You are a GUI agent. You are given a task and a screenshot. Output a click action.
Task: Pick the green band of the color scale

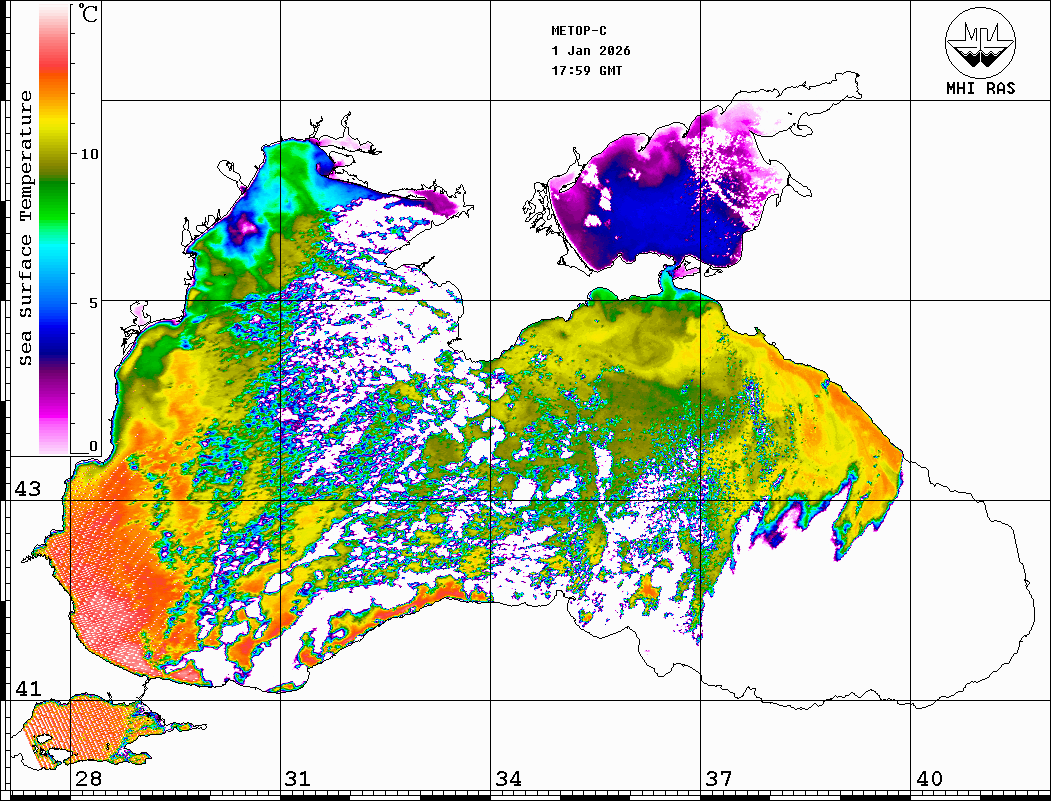pyautogui.click(x=55, y=185)
